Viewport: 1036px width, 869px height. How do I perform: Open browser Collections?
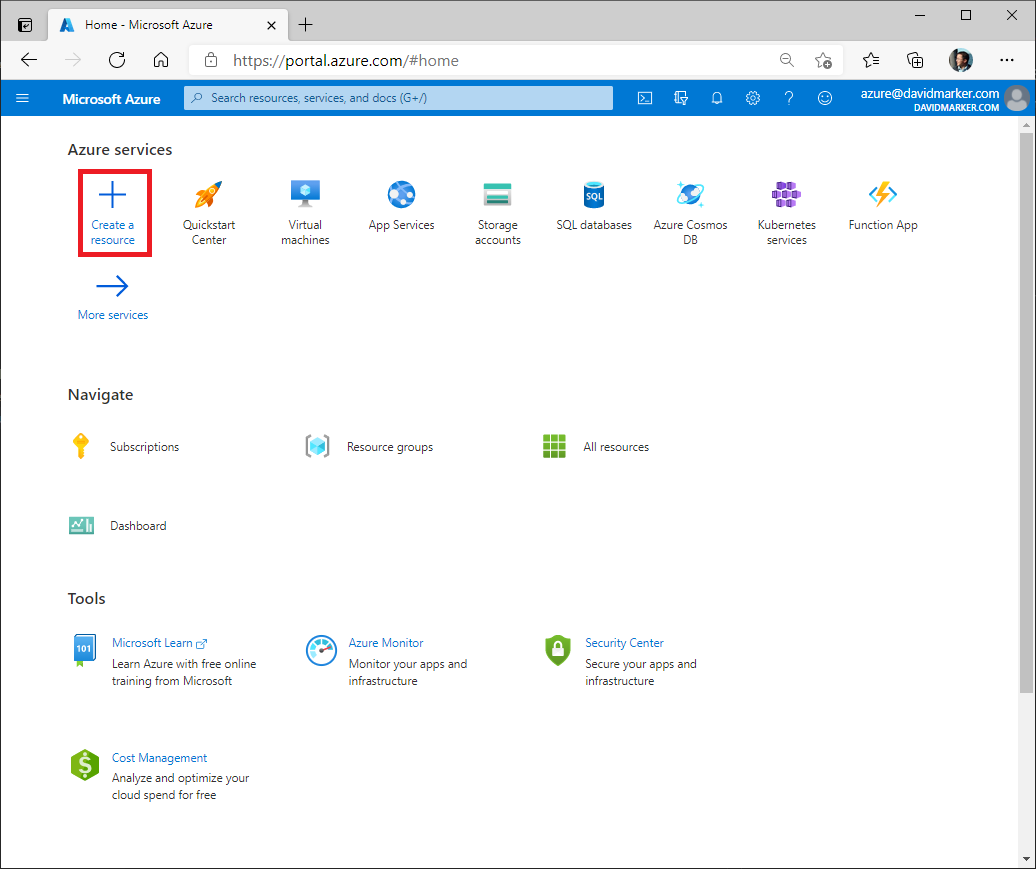[915, 60]
